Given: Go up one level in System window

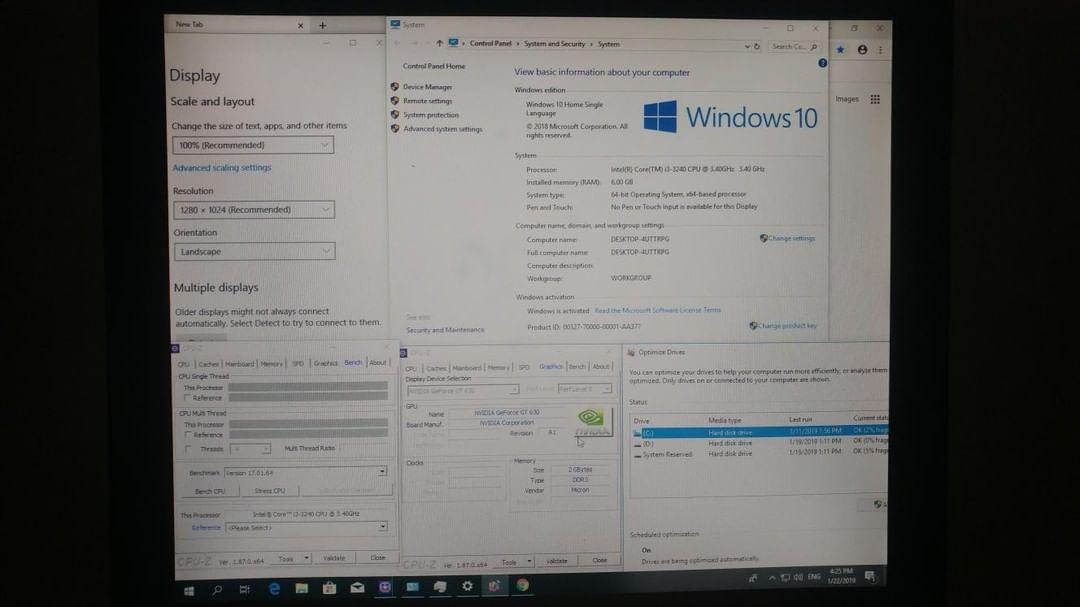Looking at the screenshot, I should (439, 43).
